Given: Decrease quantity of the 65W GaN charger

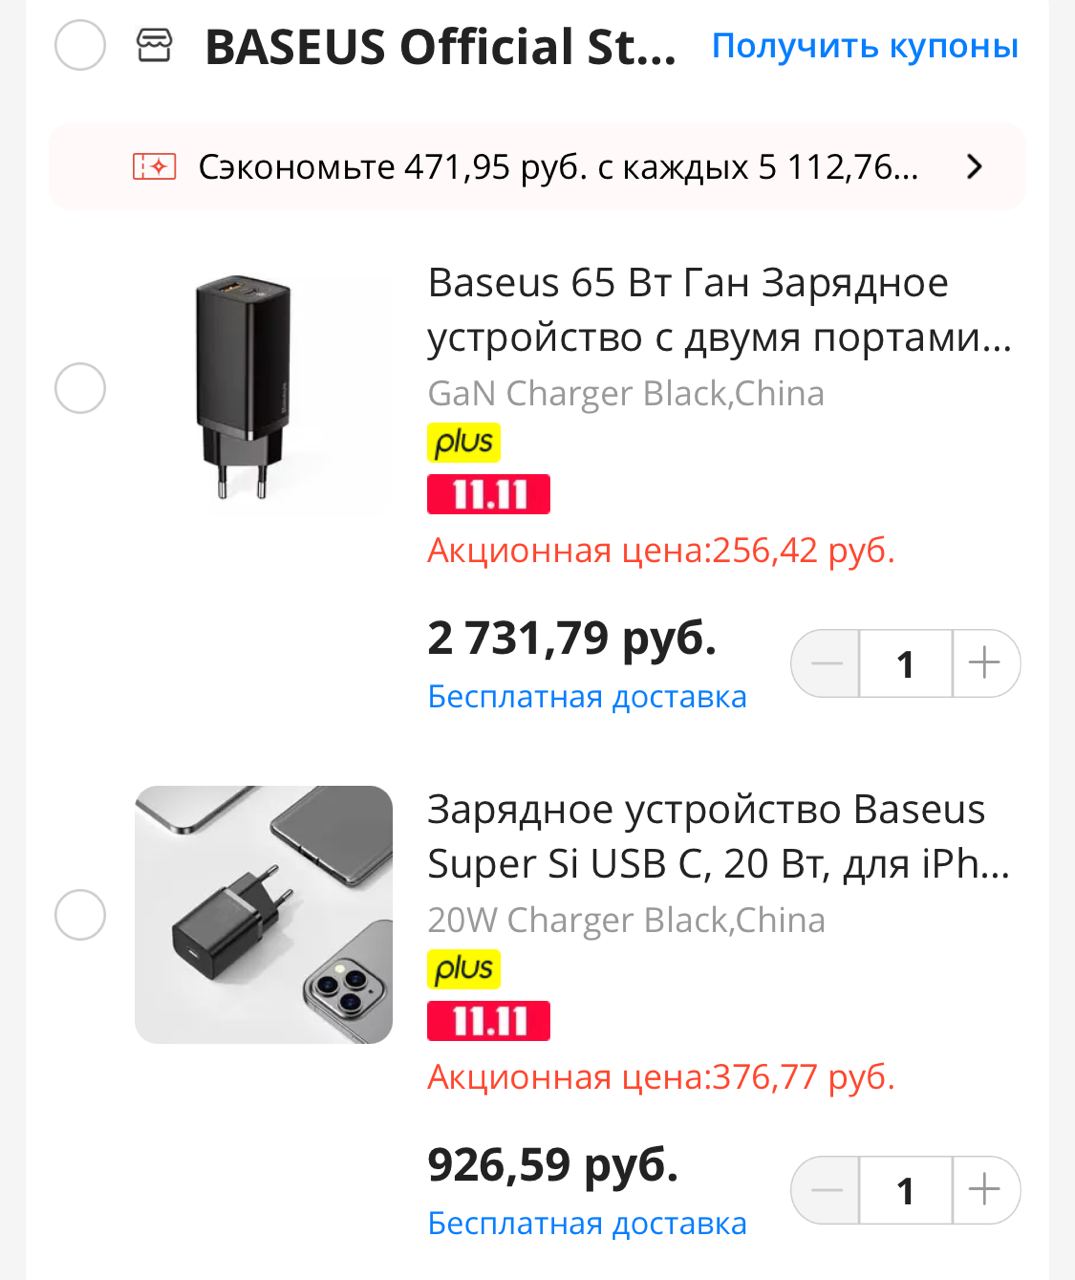Looking at the screenshot, I should [x=827, y=663].
